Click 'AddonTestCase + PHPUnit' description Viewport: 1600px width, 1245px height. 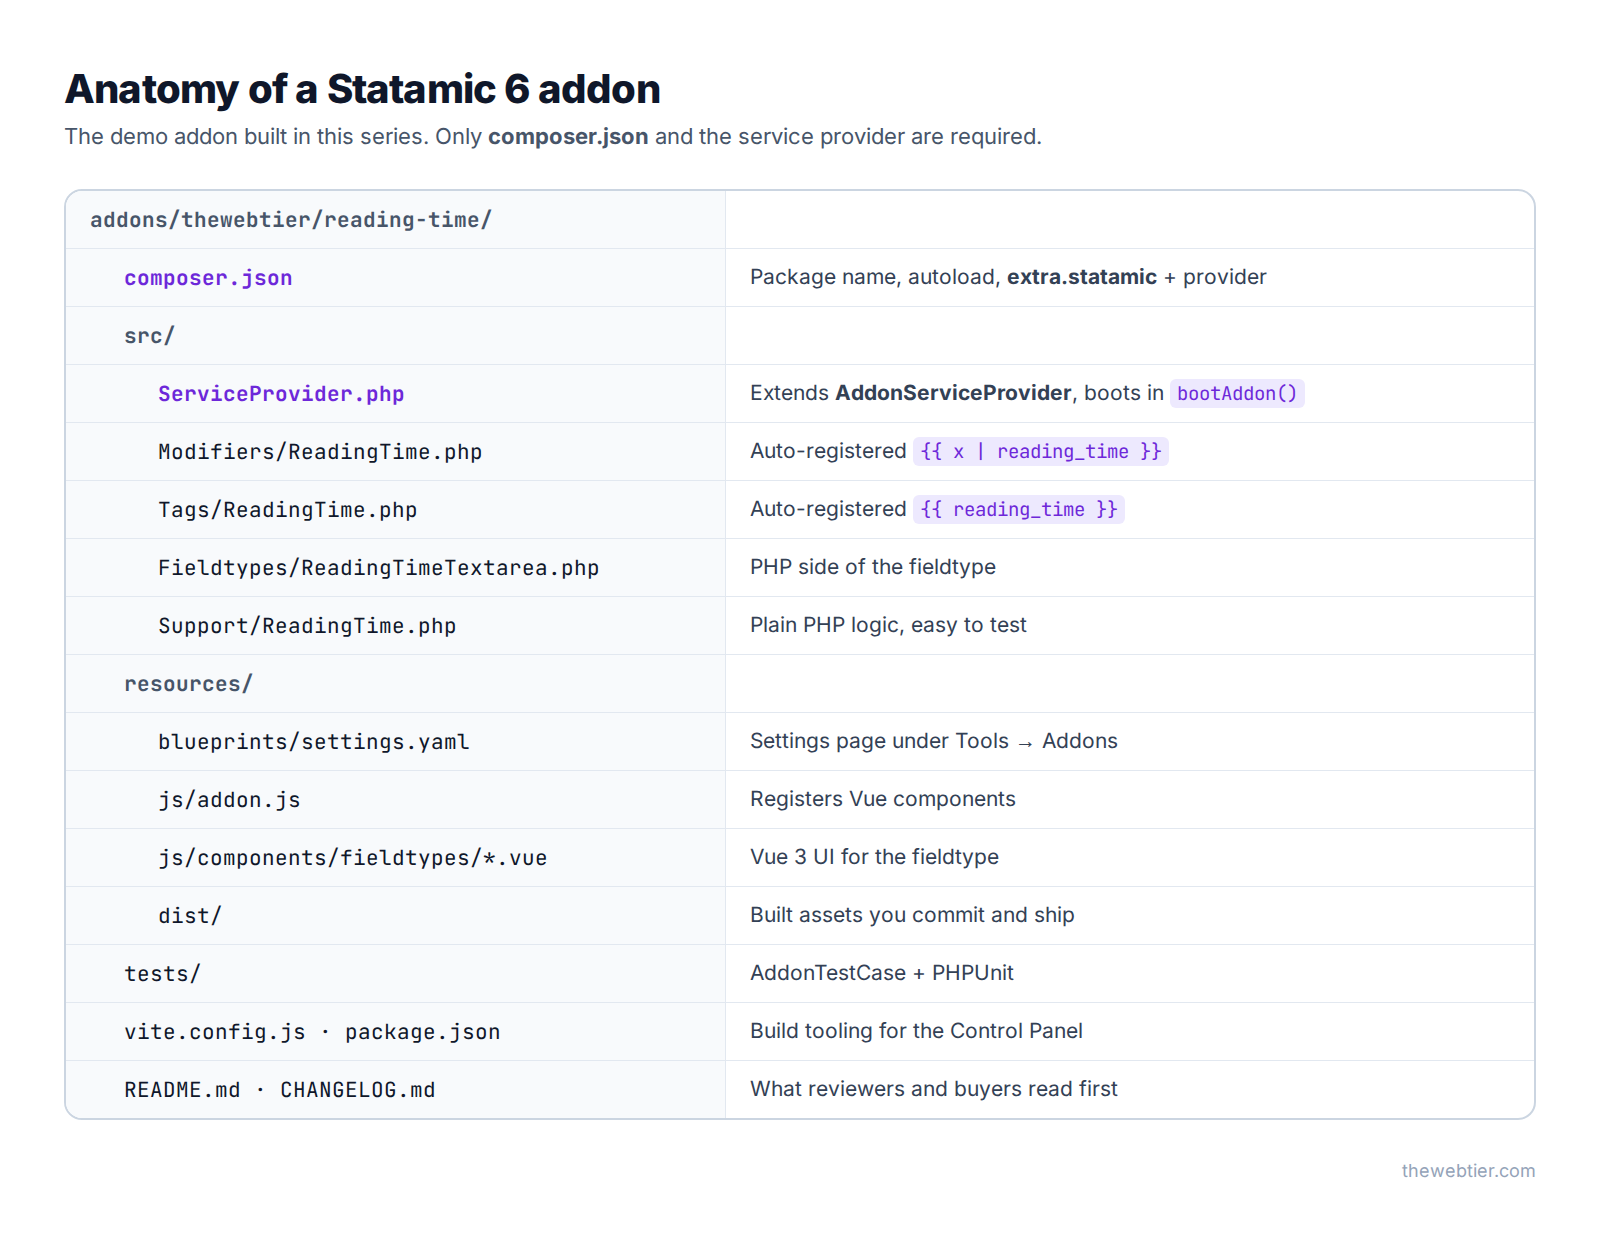tap(882, 973)
